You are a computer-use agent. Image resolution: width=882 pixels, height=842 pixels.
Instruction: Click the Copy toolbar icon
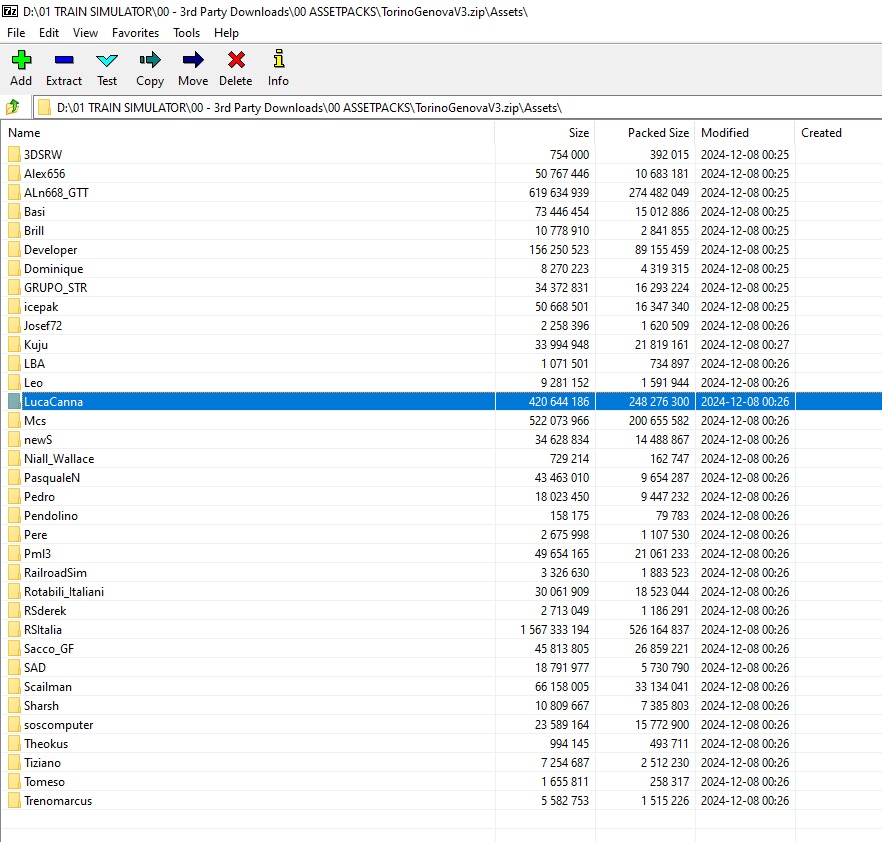(x=150, y=61)
